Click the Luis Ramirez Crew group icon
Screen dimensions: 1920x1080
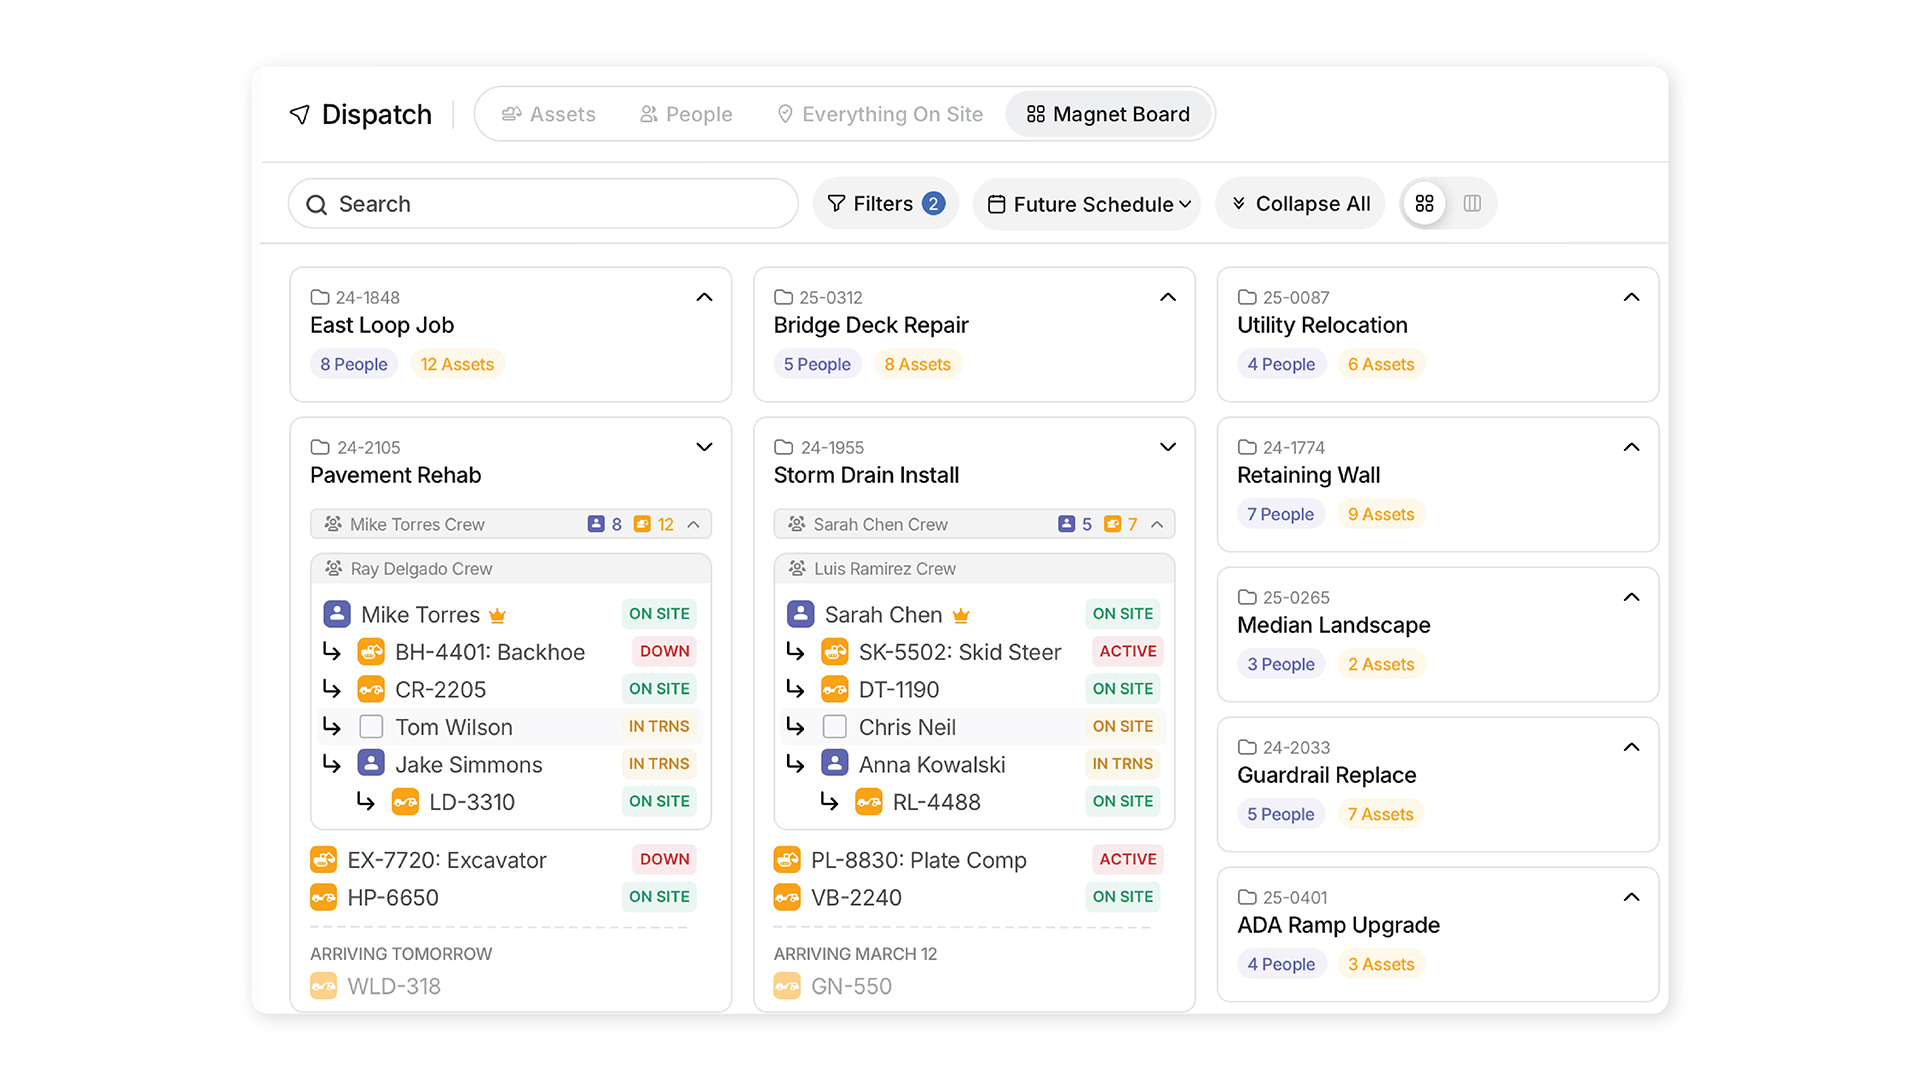tap(797, 568)
